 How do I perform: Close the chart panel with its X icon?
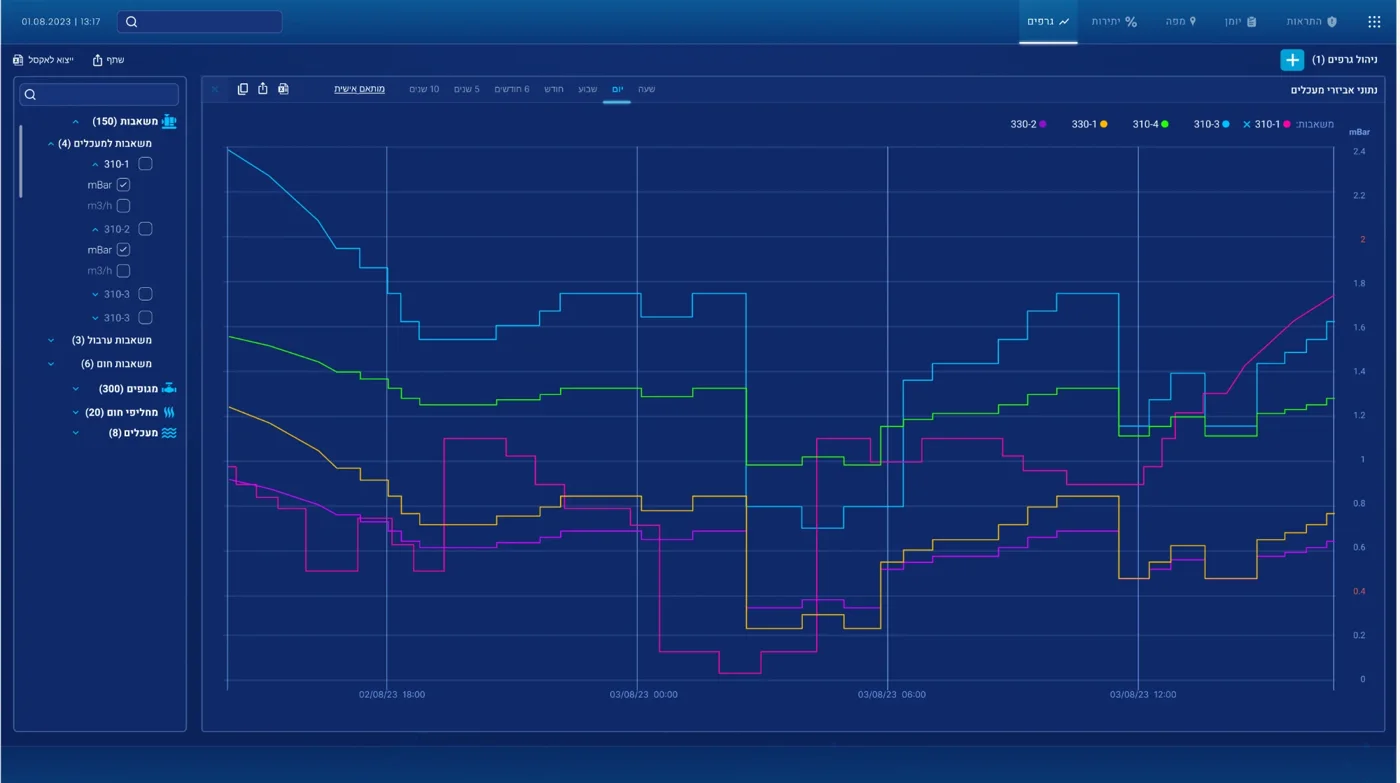pos(215,89)
